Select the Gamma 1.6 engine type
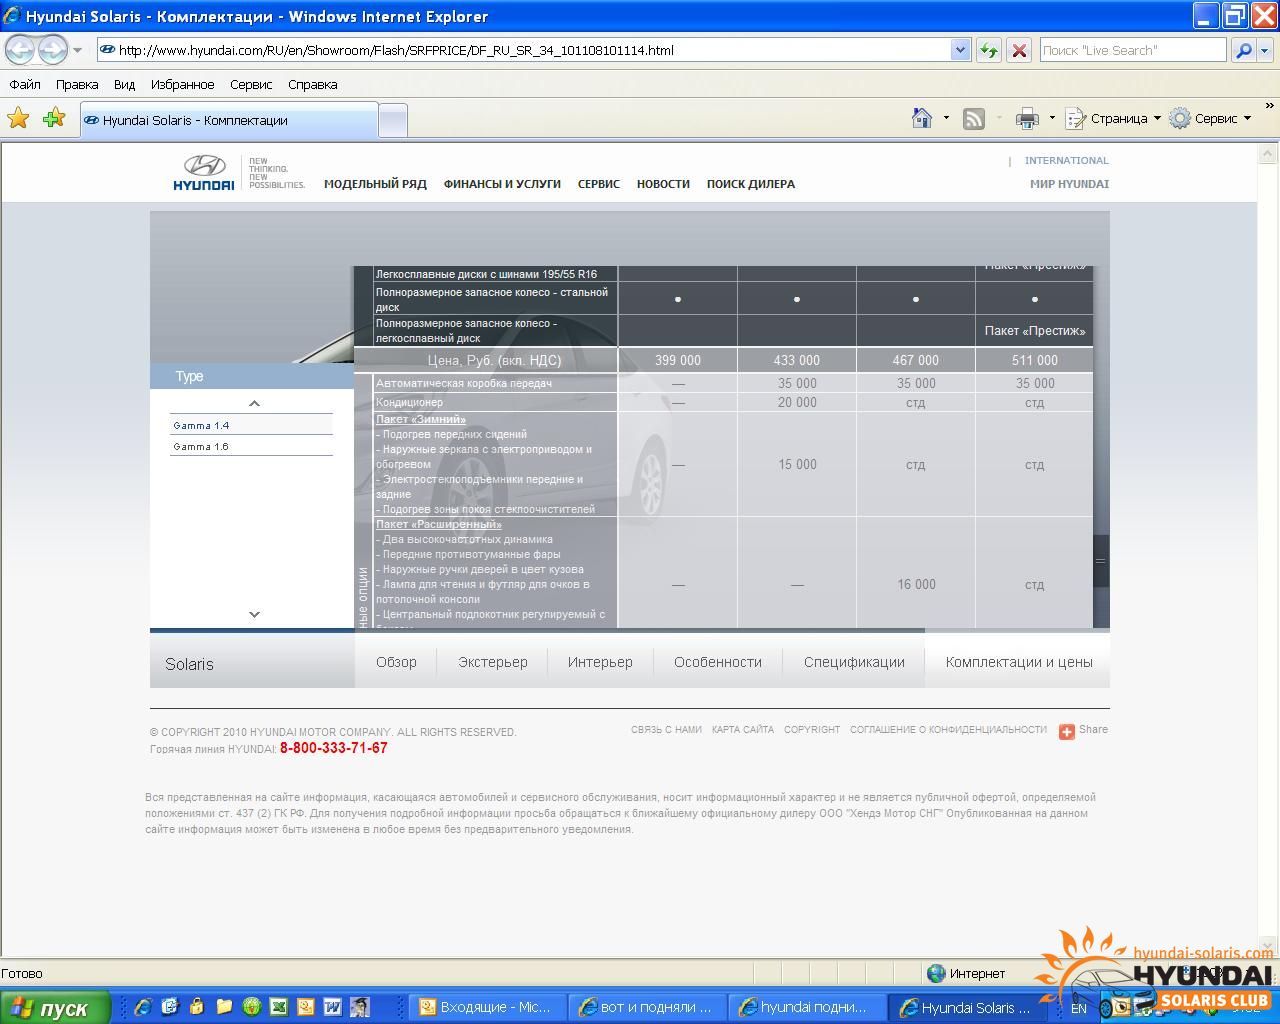This screenshot has width=1280, height=1024. click(251, 446)
